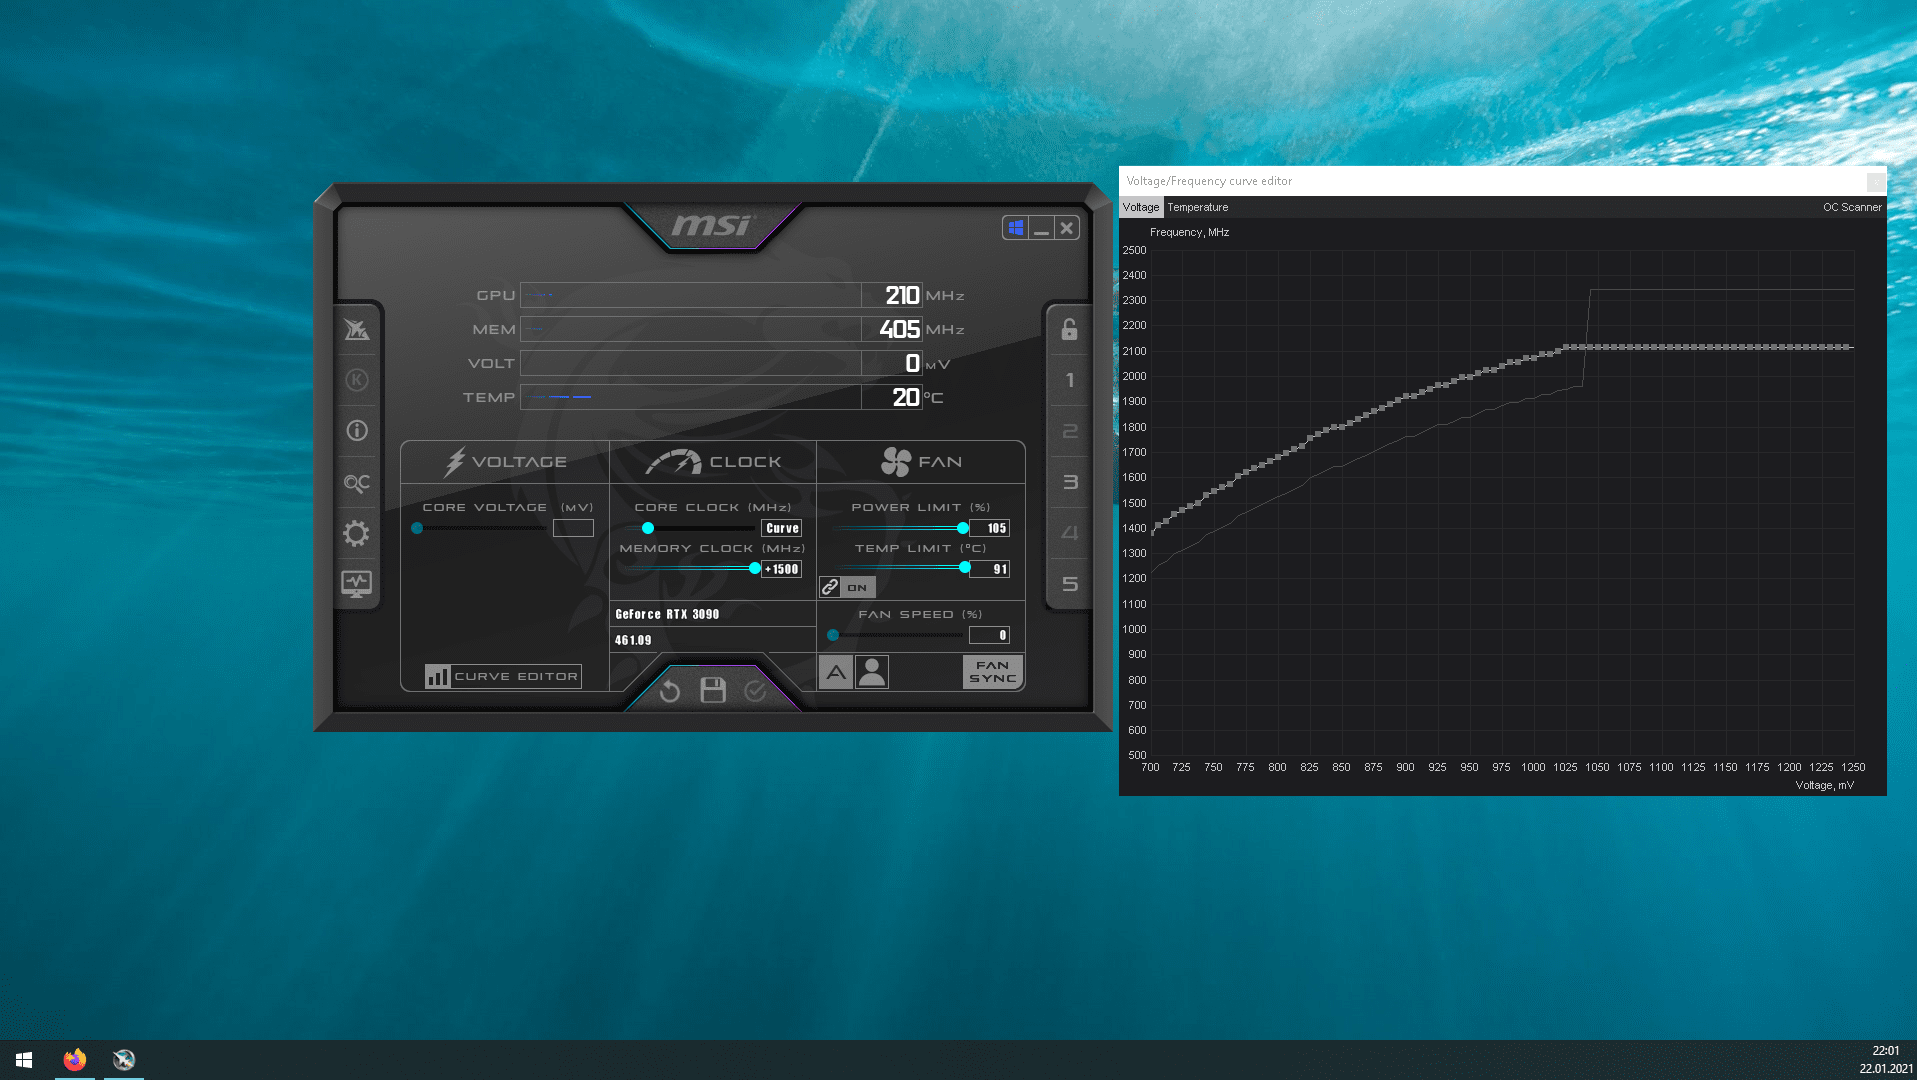Screen dimensions: 1917x1080
Task: Click the GeForce RTX 3090 label
Action: tap(667, 614)
